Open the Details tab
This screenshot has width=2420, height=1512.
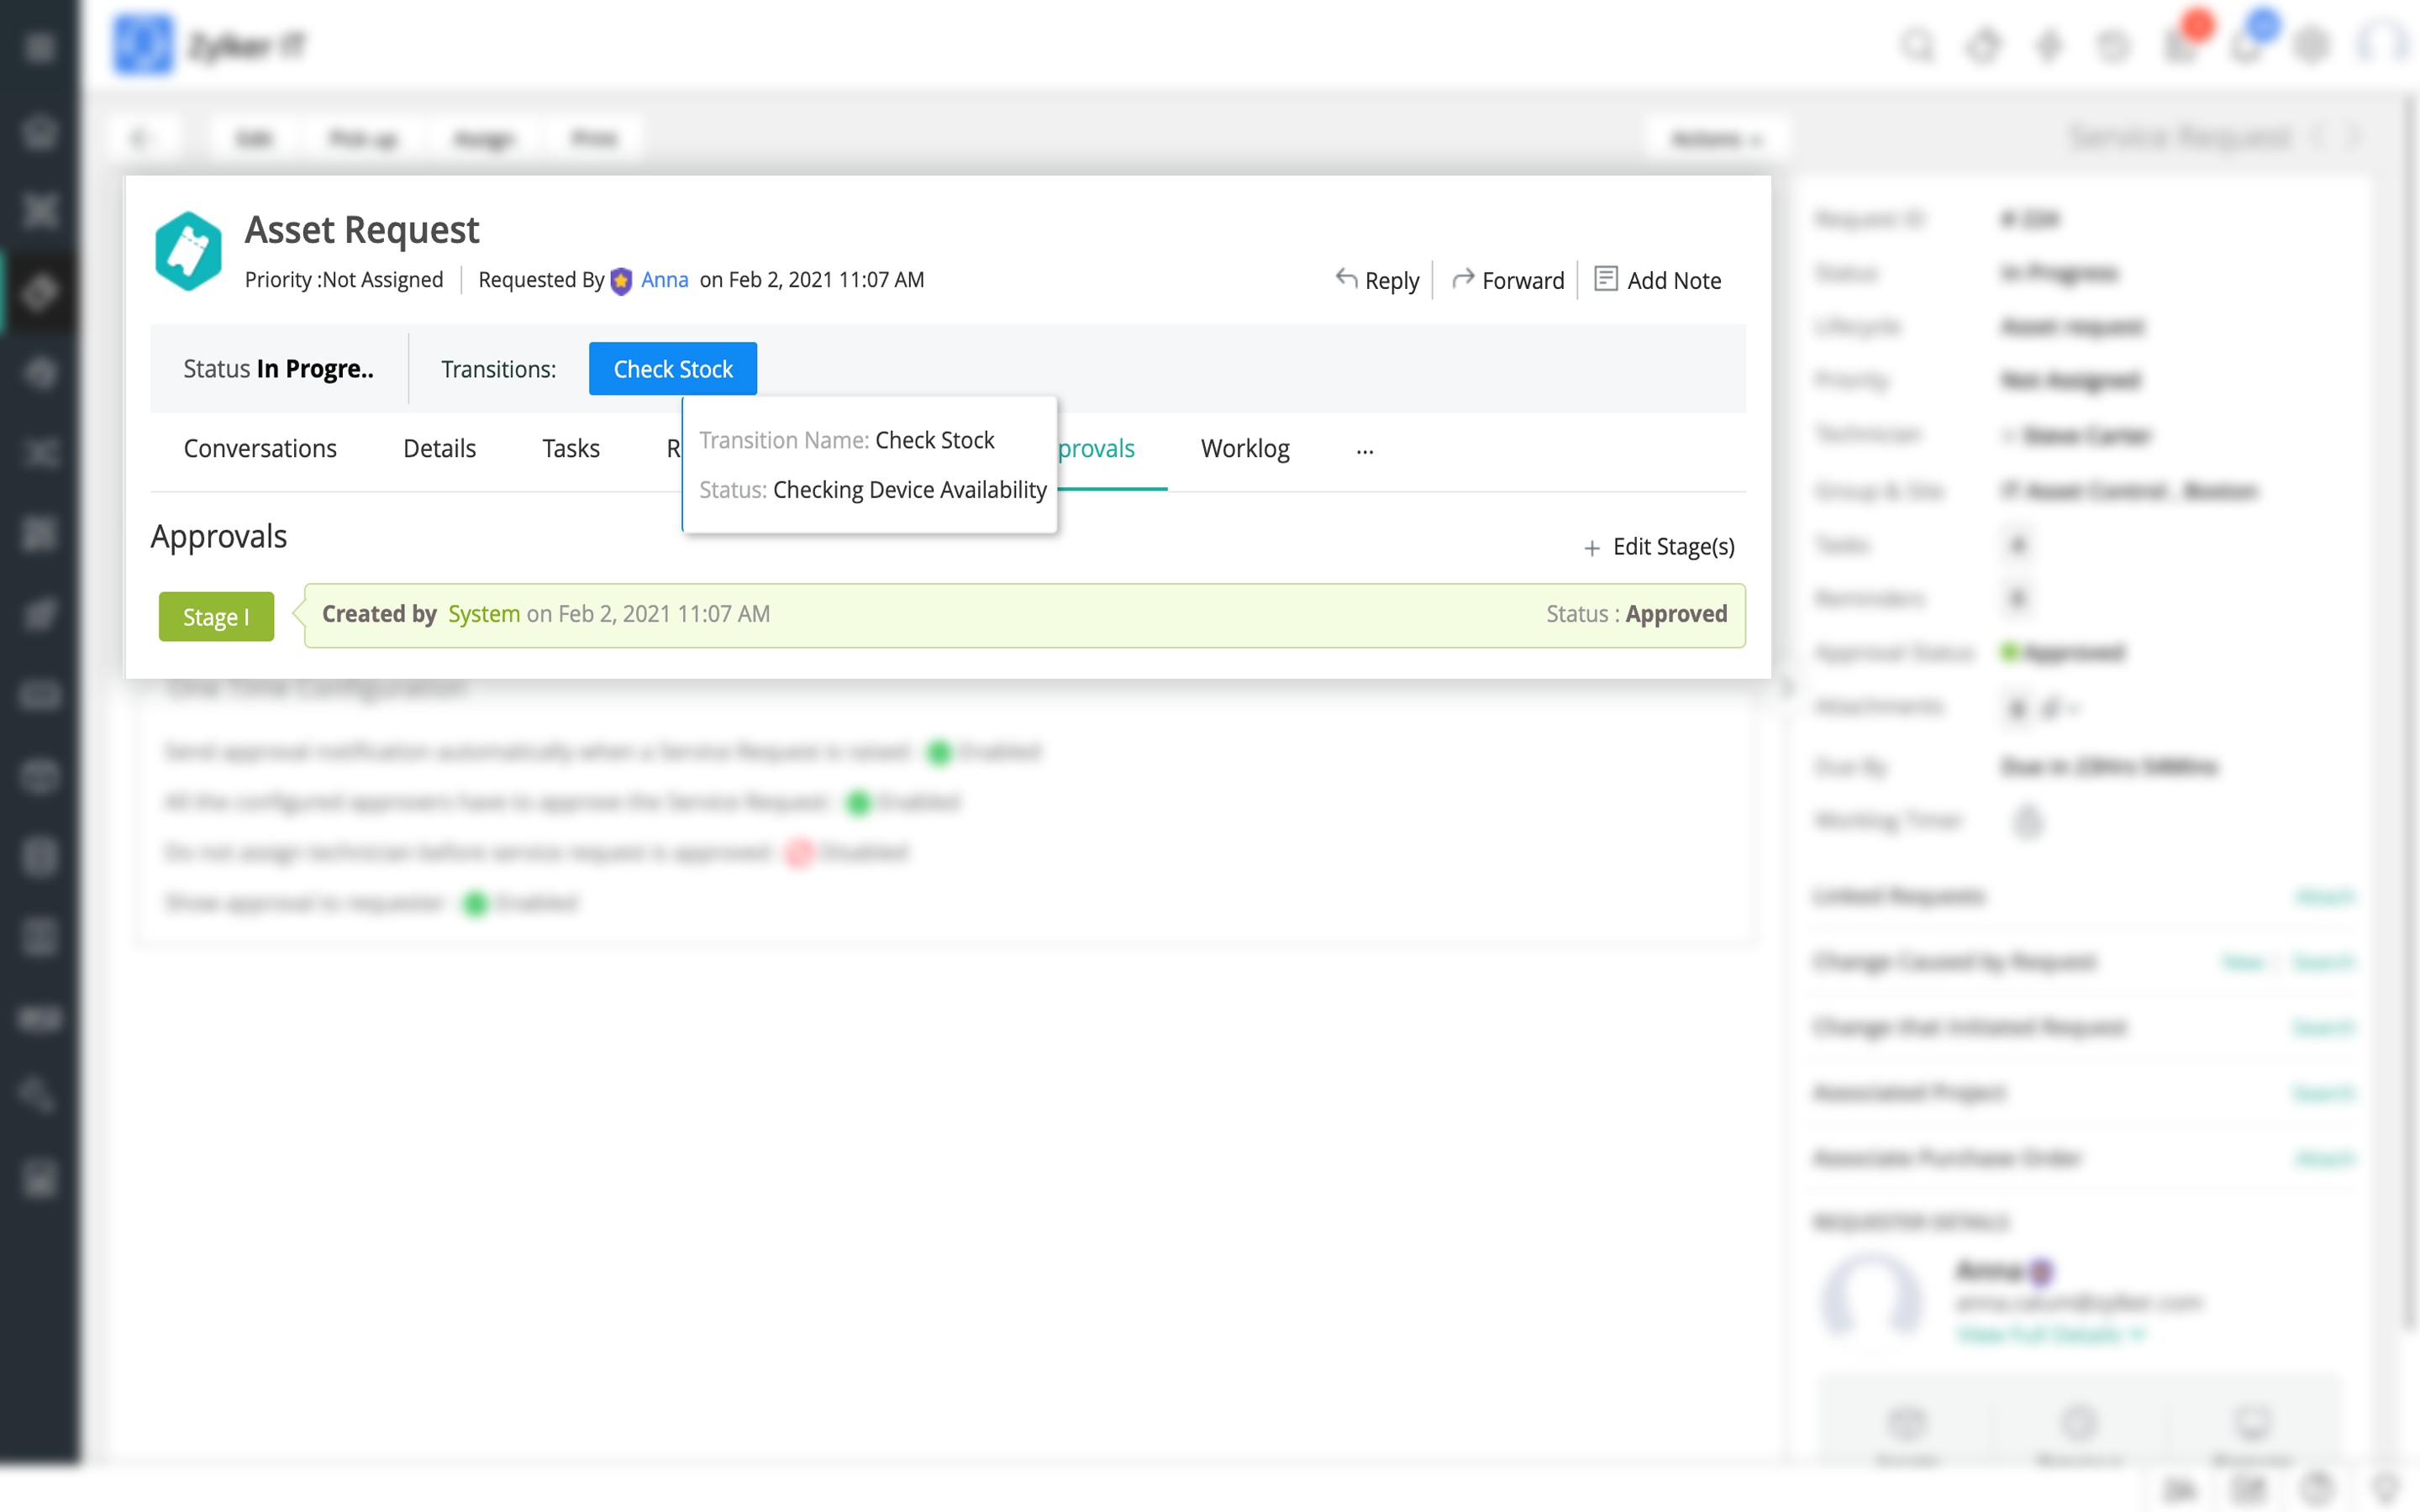click(x=439, y=449)
